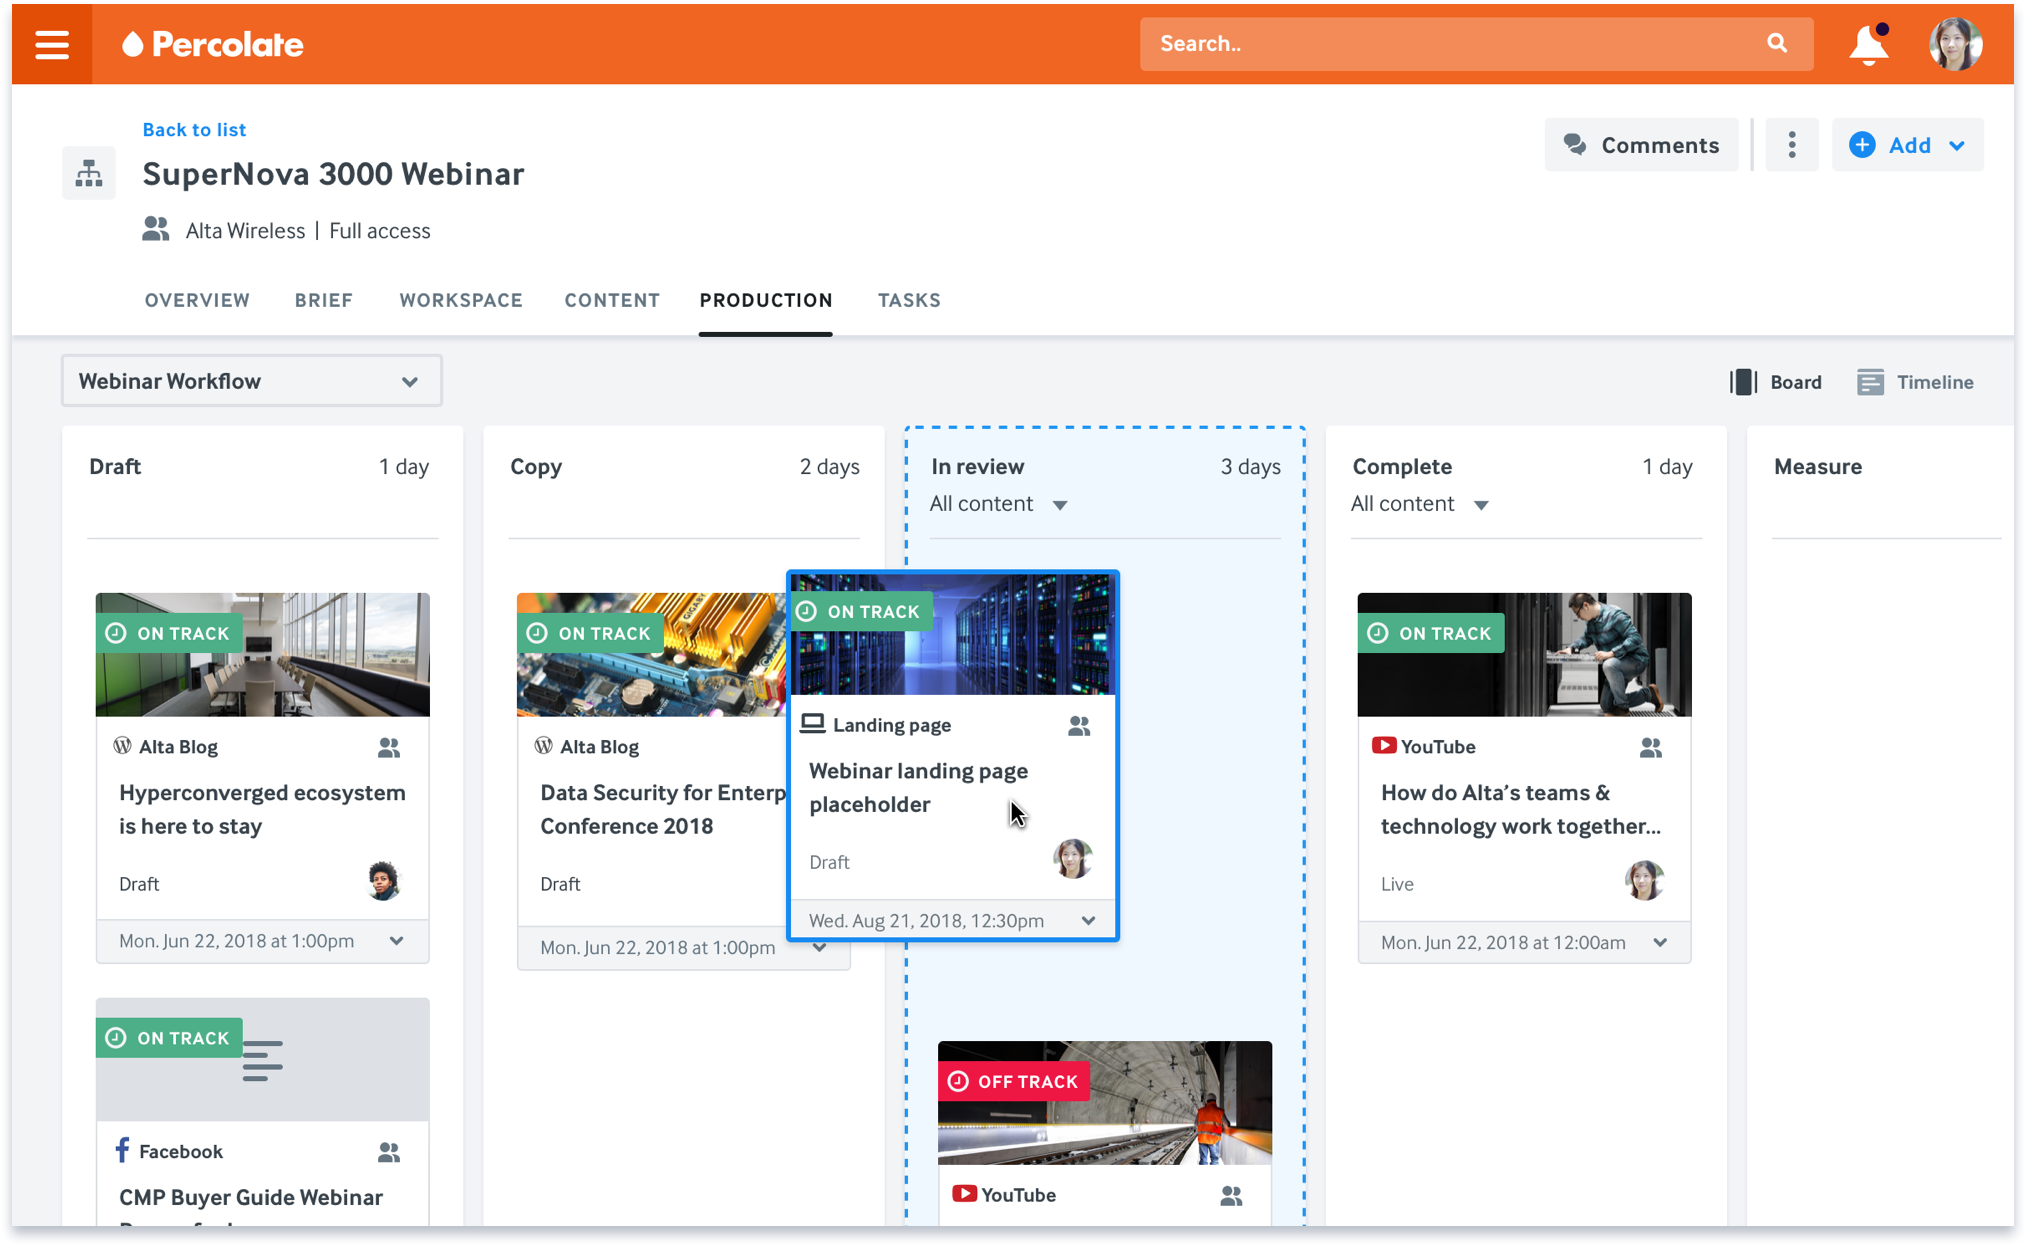Image resolution: width=2026 pixels, height=1246 pixels.
Task: Open the Brief tab
Action: click(323, 300)
